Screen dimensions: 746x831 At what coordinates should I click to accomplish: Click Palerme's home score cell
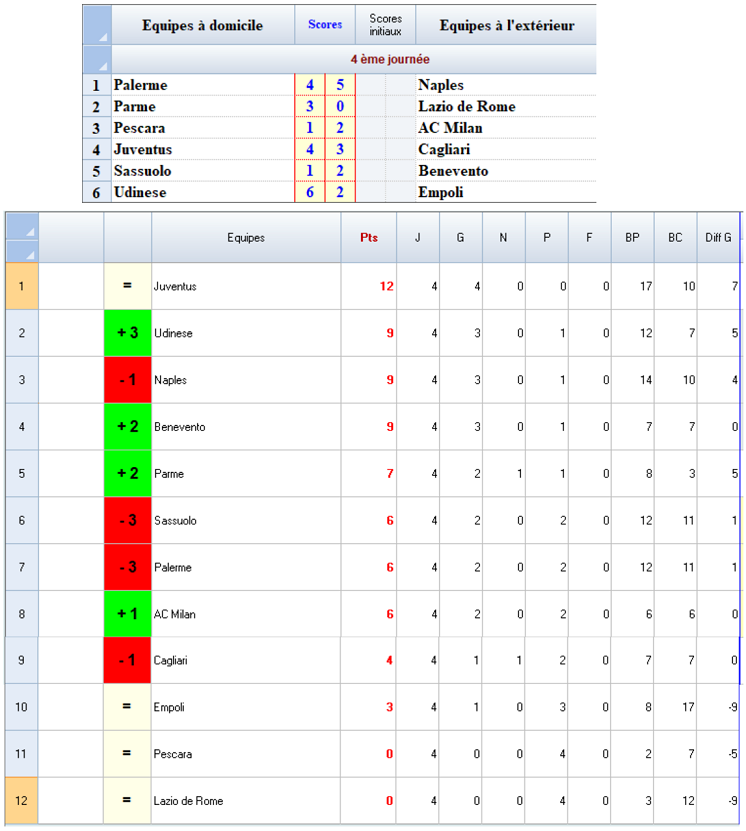tap(310, 86)
